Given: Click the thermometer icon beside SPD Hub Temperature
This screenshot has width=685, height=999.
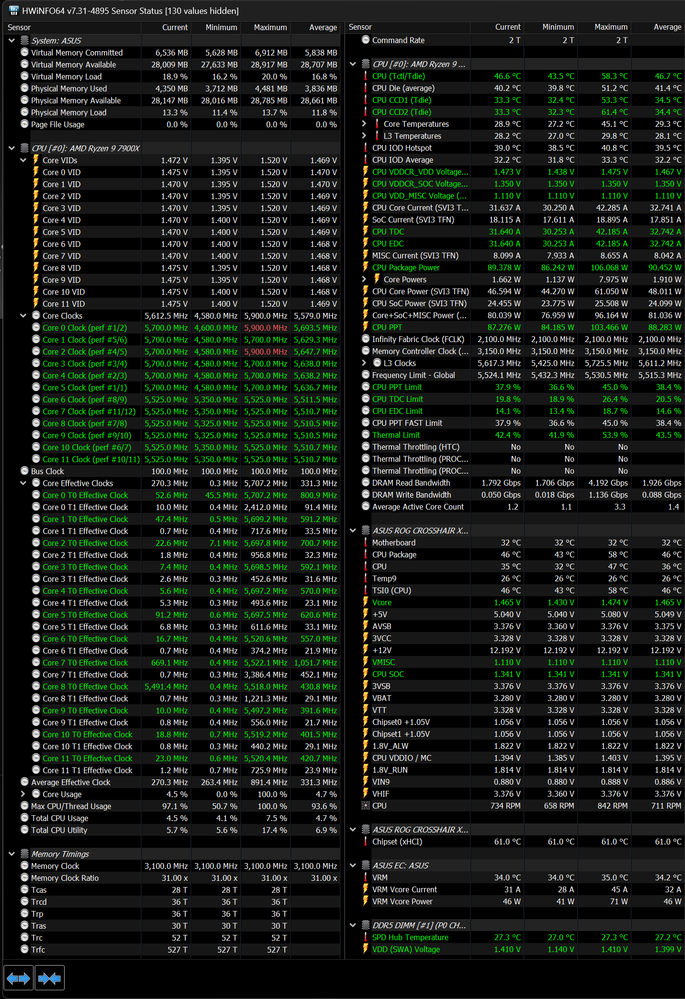Looking at the screenshot, I should 366,937.
